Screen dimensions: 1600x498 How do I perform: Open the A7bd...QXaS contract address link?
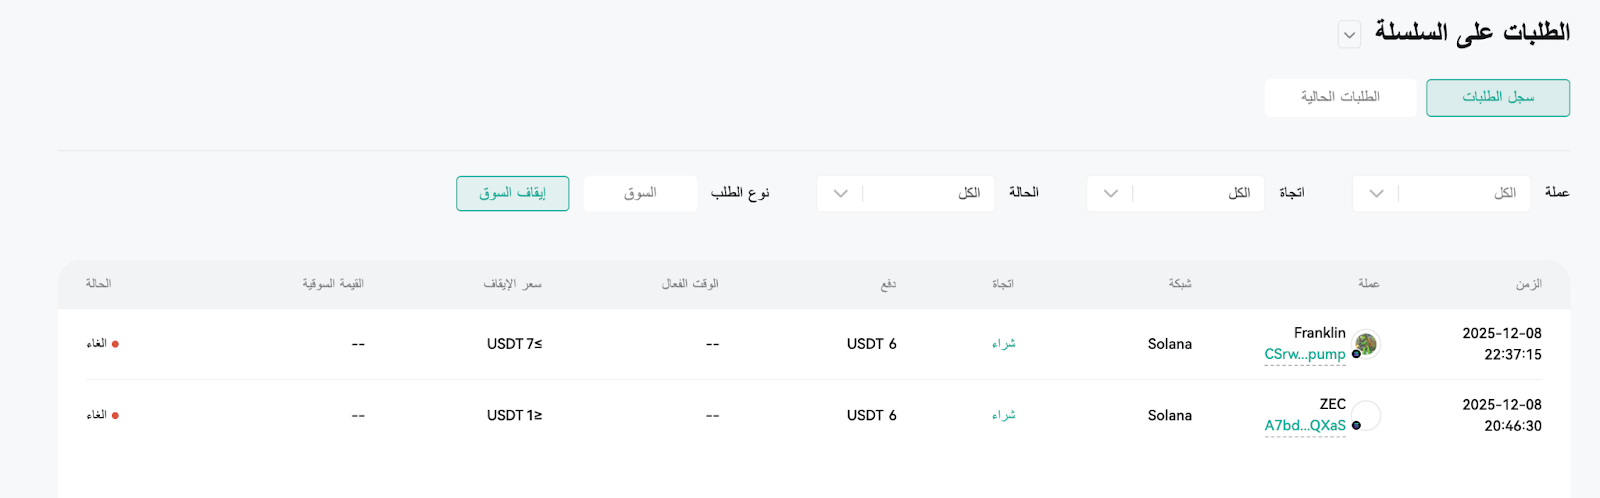coord(1305,425)
